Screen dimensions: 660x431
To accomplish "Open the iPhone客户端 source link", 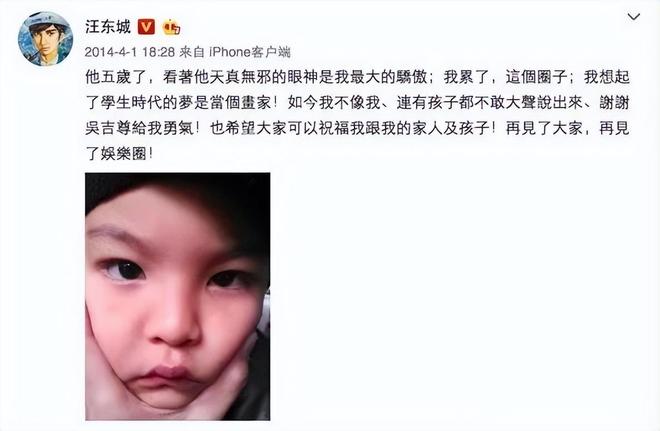I will (x=250, y=52).
